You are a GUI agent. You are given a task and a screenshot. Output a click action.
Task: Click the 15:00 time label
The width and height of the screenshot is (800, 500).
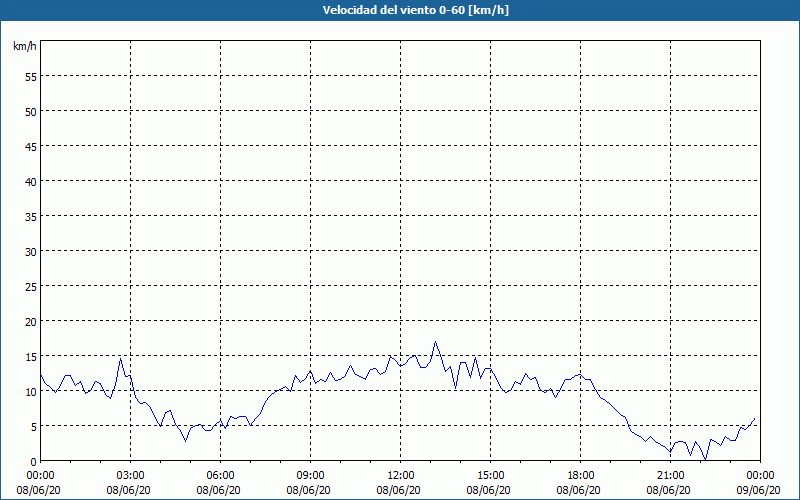click(x=490, y=475)
